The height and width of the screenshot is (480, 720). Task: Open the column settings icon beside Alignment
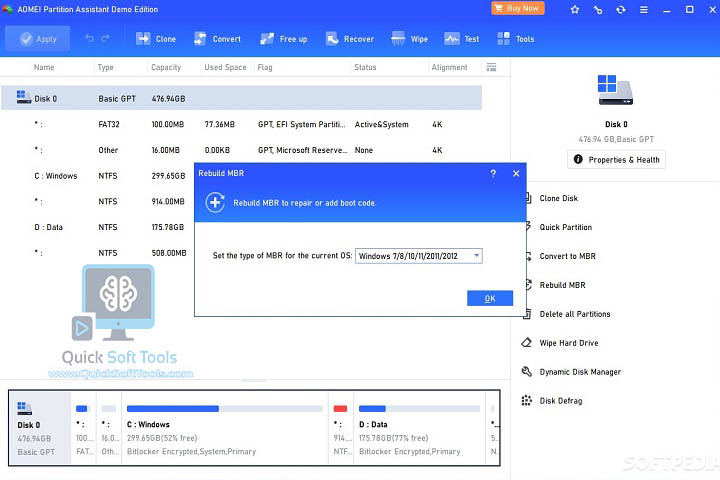[x=491, y=67]
